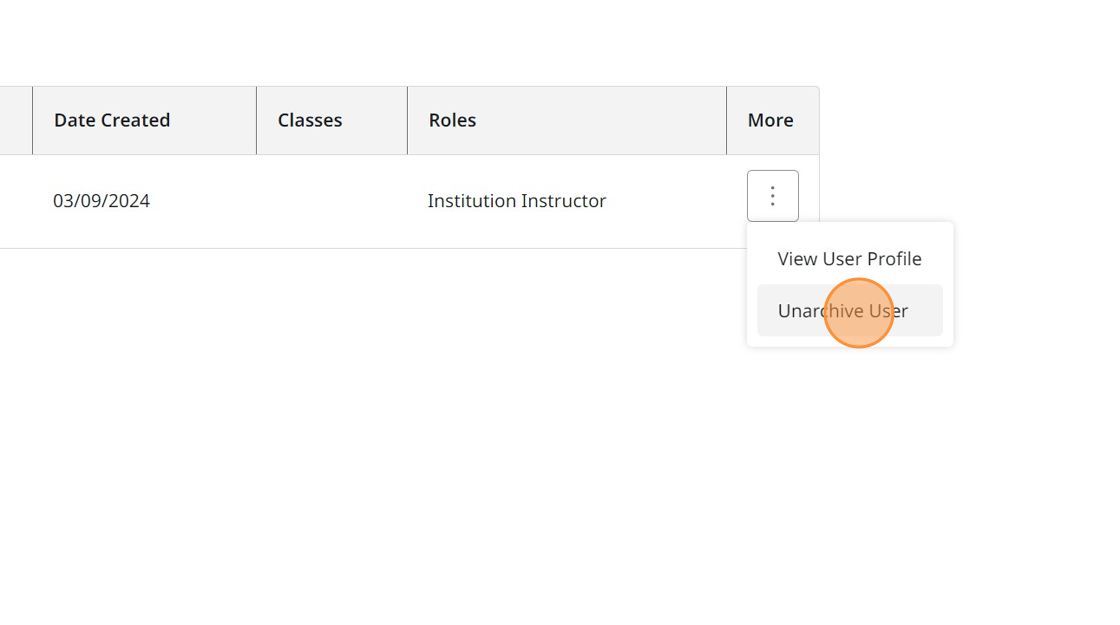Click divider between Date Created and Classes
Screen dimensions: 1120x625
256,120
